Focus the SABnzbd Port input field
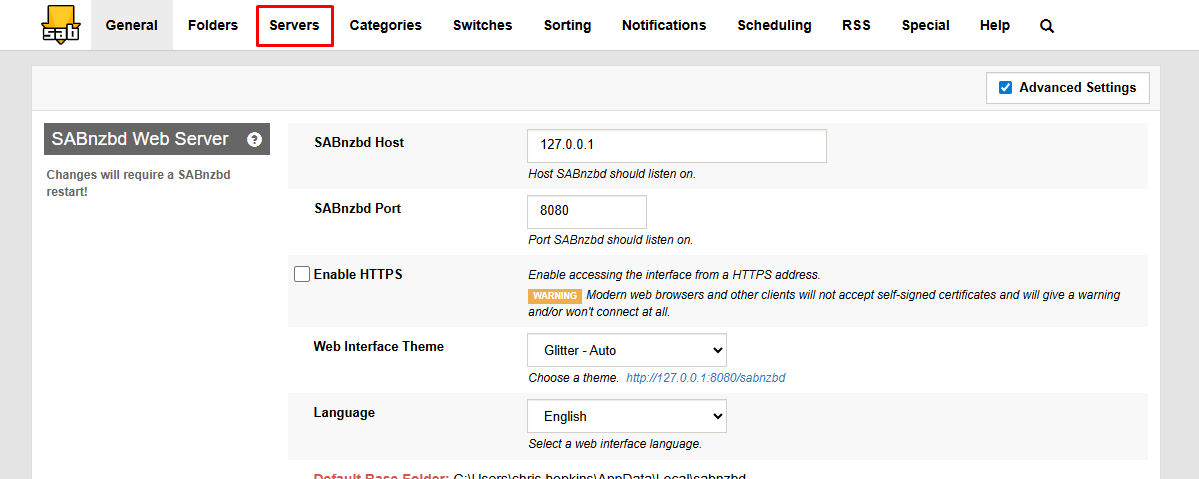Image resolution: width=1199 pixels, height=479 pixels. 586,211
